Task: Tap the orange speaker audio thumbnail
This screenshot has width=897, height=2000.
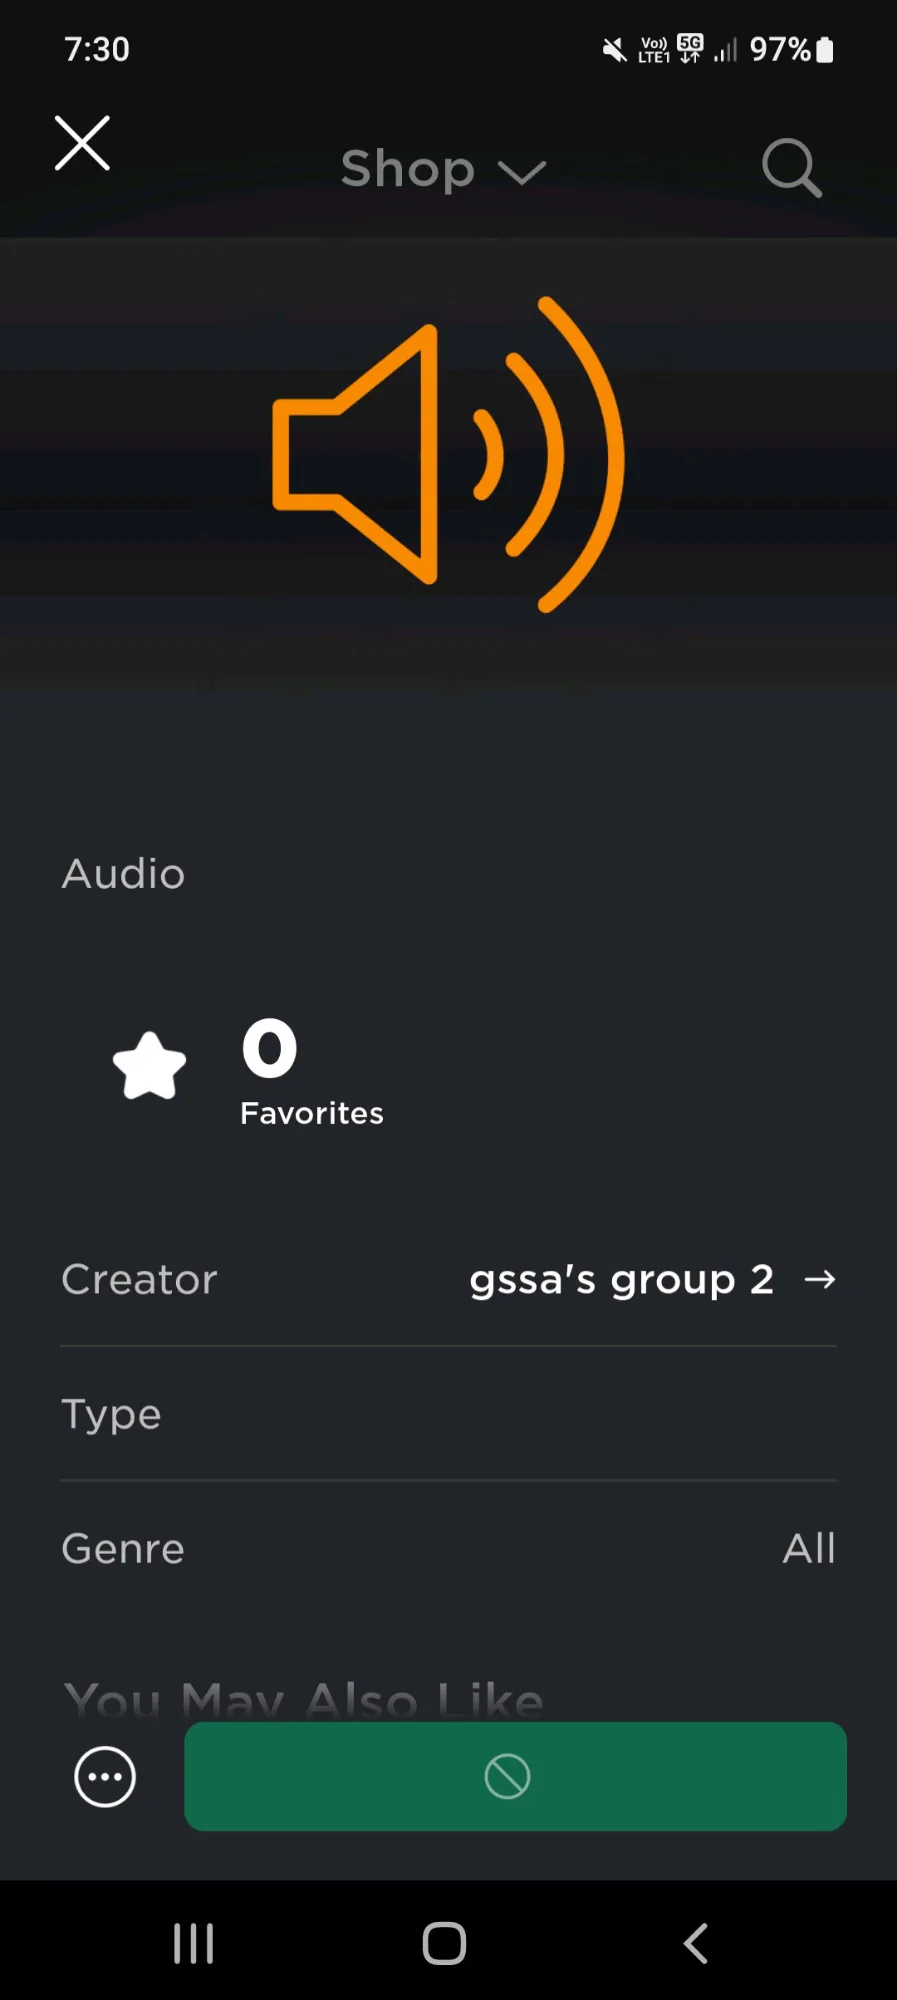Action: [448, 454]
